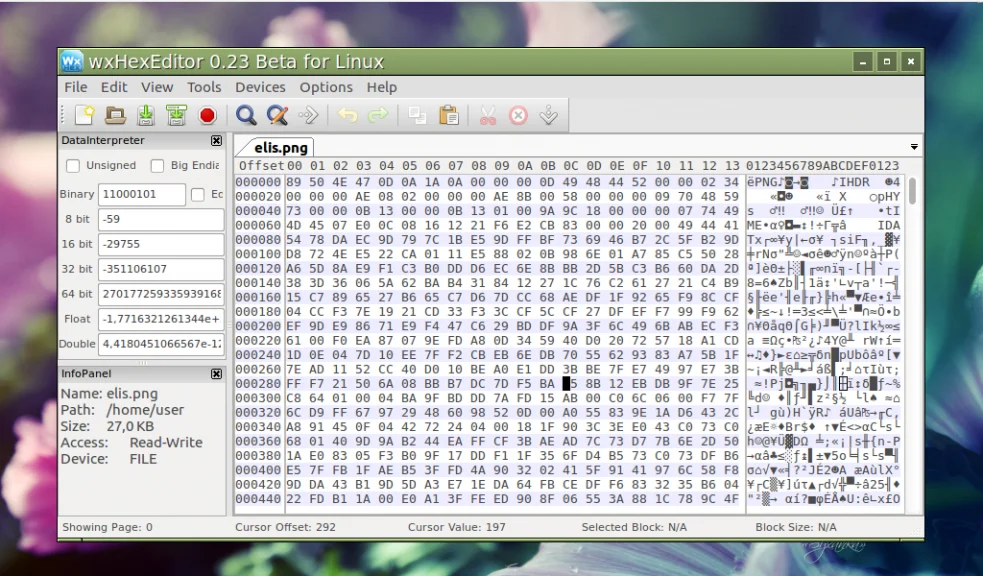Click 'Showing Page: 0' status entry
The image size is (983, 576).
pos(107,527)
